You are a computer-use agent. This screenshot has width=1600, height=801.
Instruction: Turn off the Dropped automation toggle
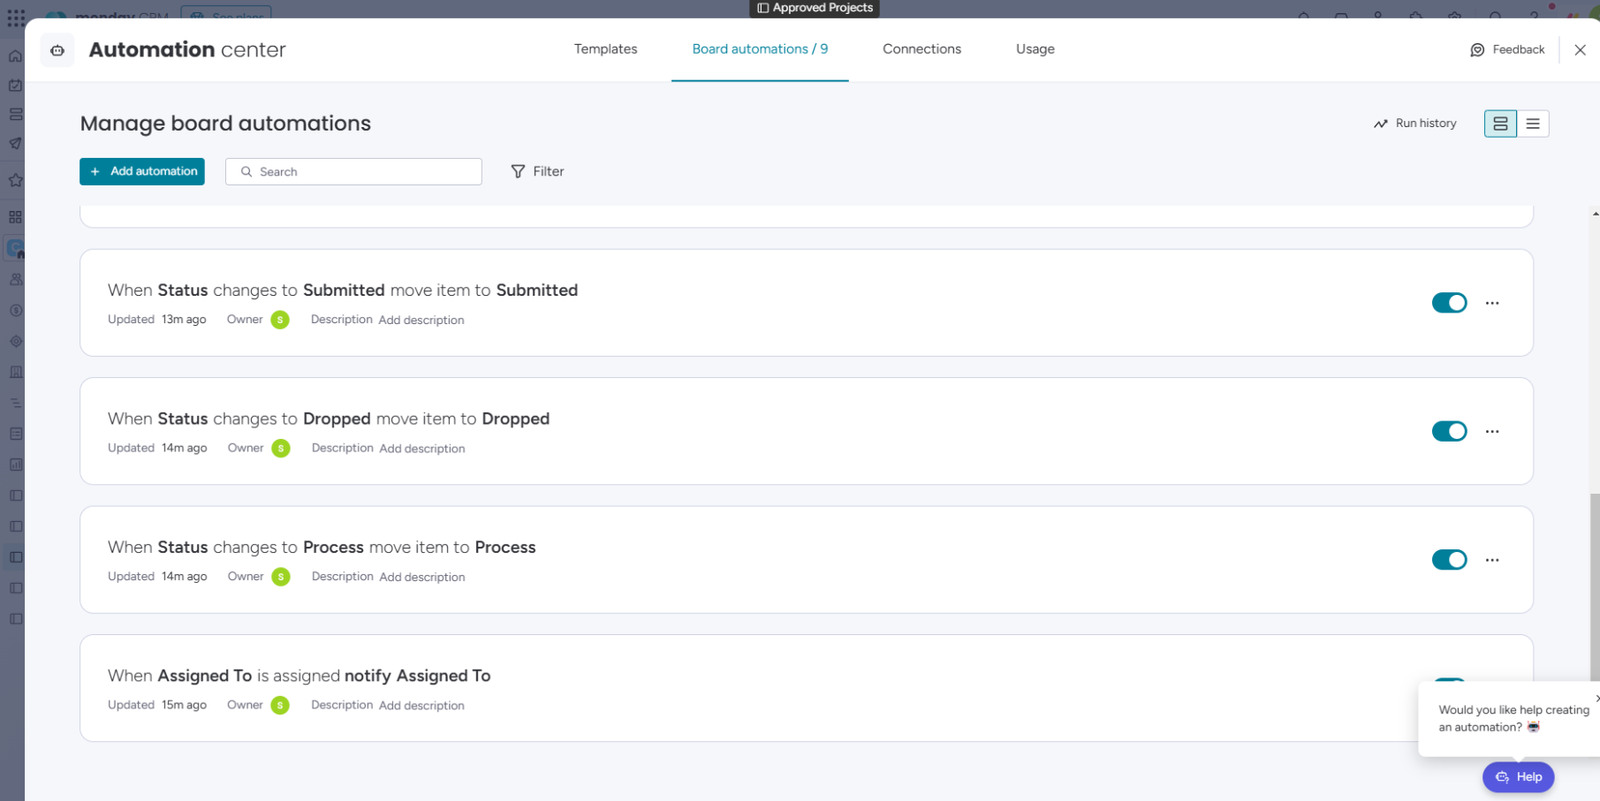tap(1449, 431)
